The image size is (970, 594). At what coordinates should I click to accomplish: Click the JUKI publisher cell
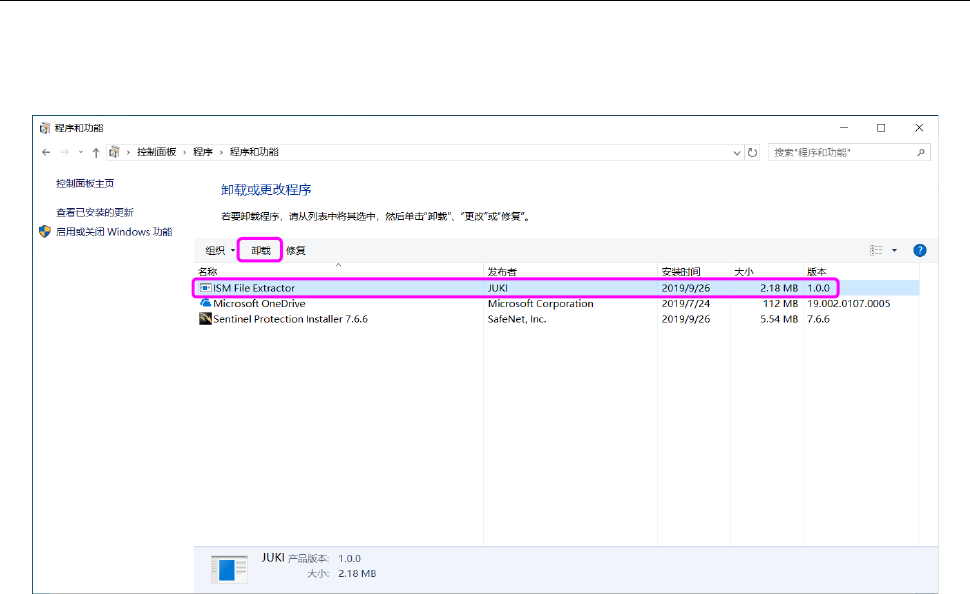498,288
